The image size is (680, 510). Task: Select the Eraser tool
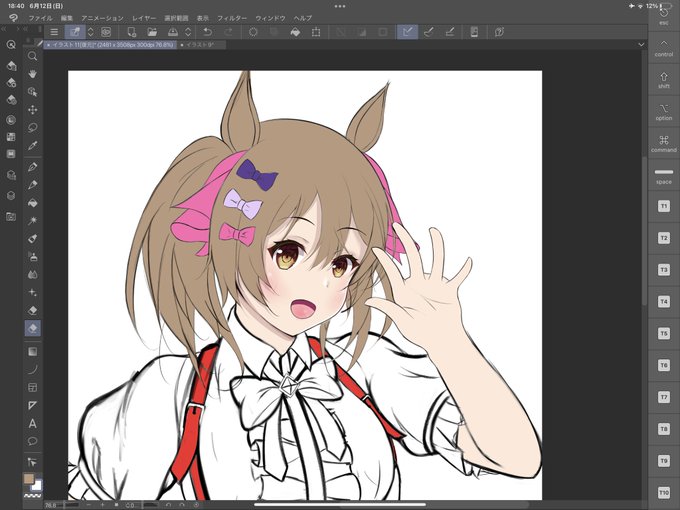[x=33, y=311]
